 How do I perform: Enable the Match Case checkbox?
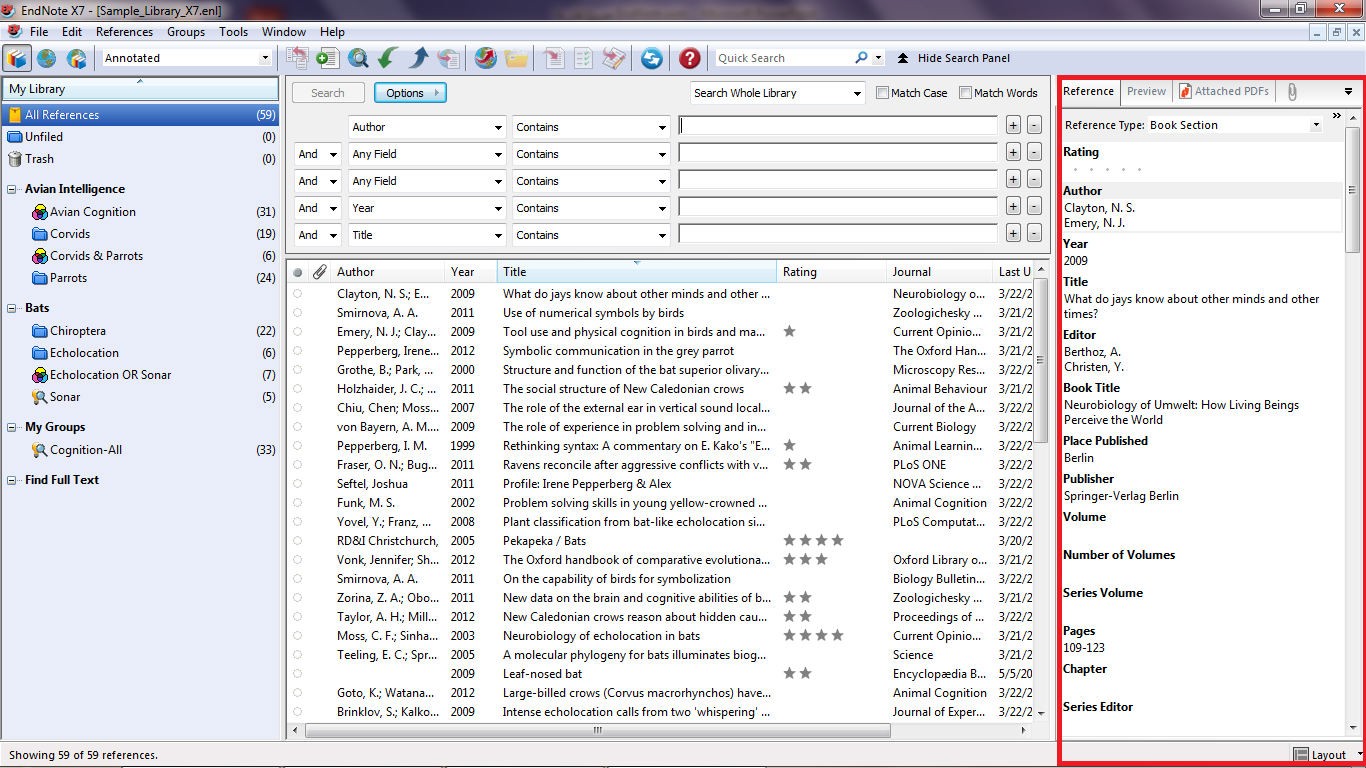point(882,93)
